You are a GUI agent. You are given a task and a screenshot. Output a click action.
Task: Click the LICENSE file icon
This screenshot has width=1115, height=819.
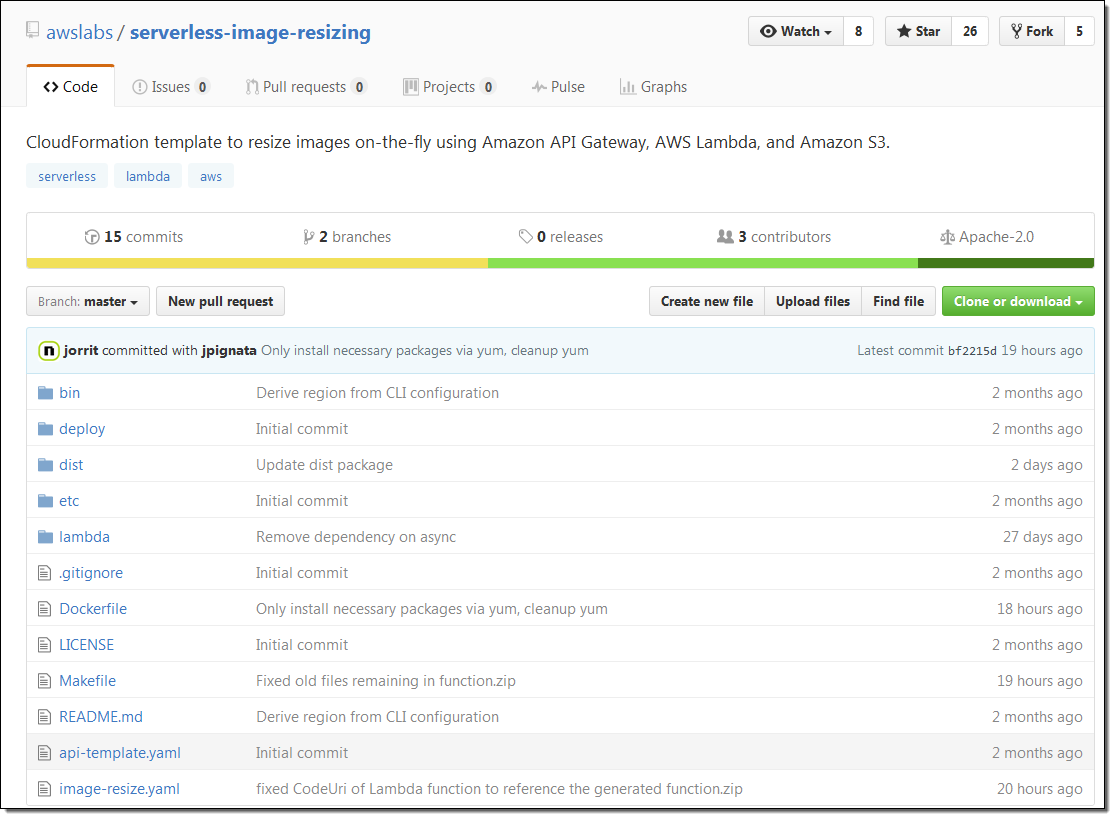point(45,645)
